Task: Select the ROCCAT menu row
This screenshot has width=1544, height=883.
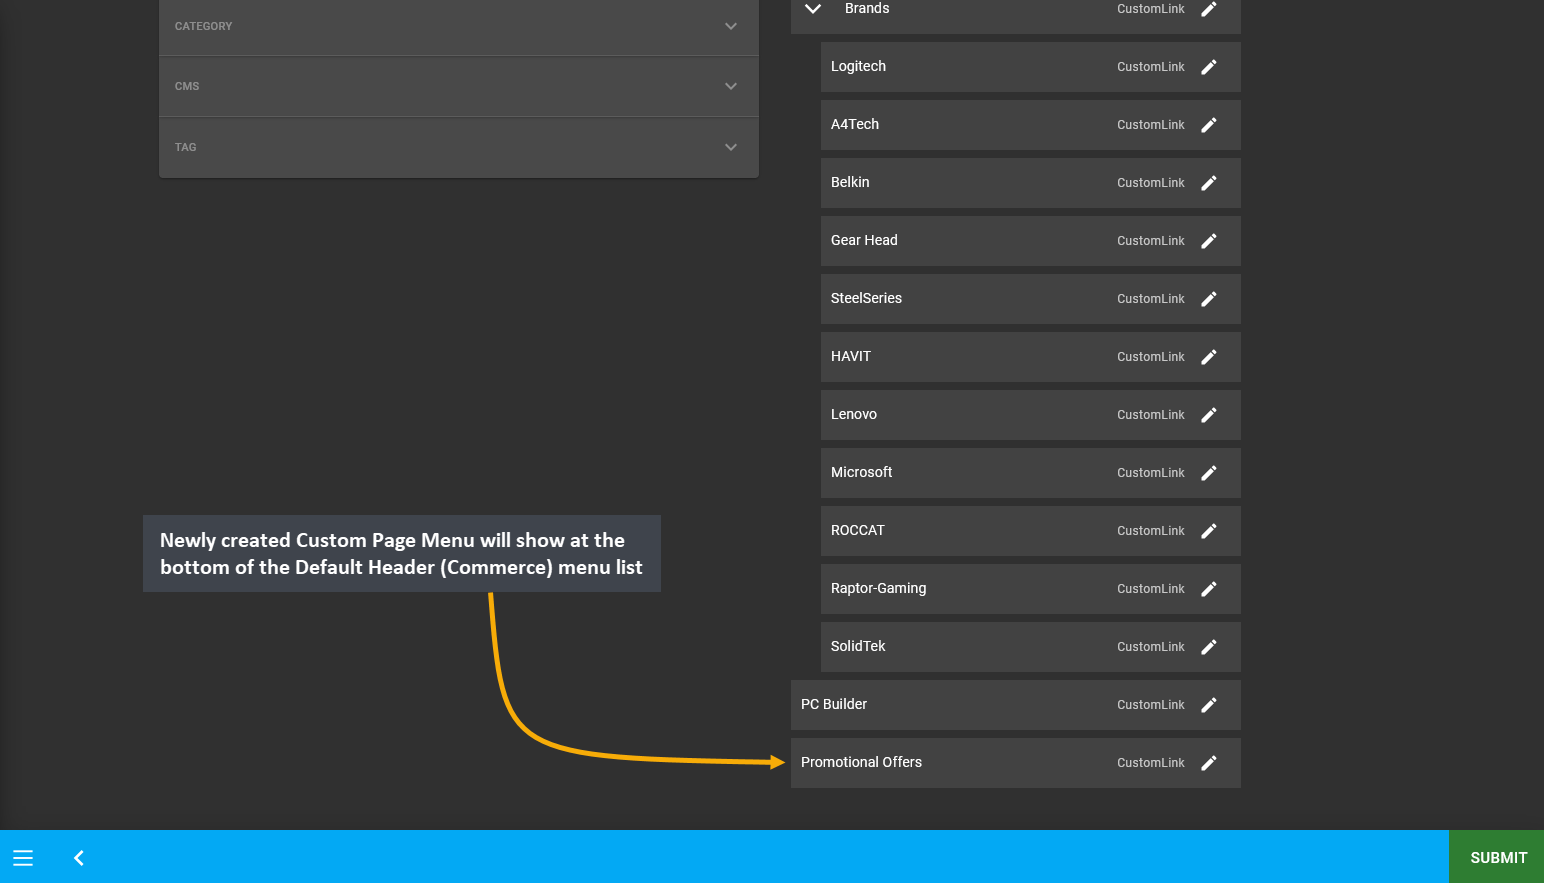Action: [1030, 531]
